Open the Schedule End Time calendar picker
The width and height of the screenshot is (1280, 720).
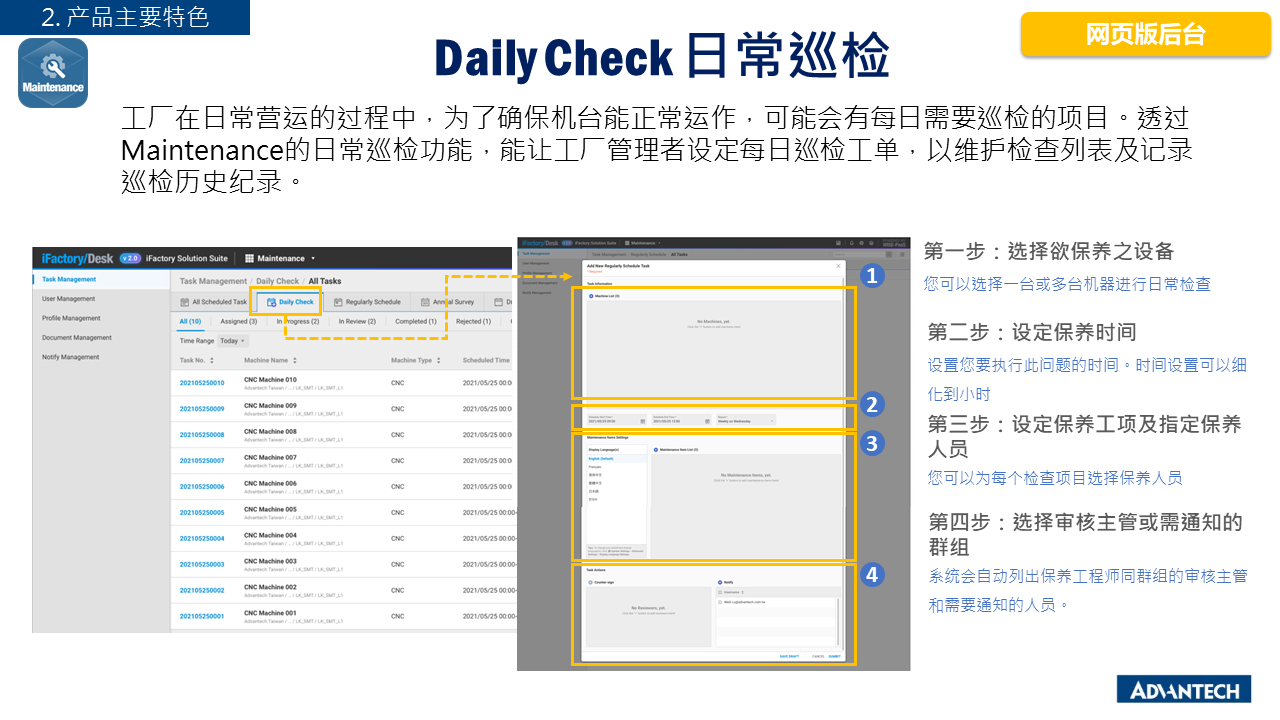(708, 421)
